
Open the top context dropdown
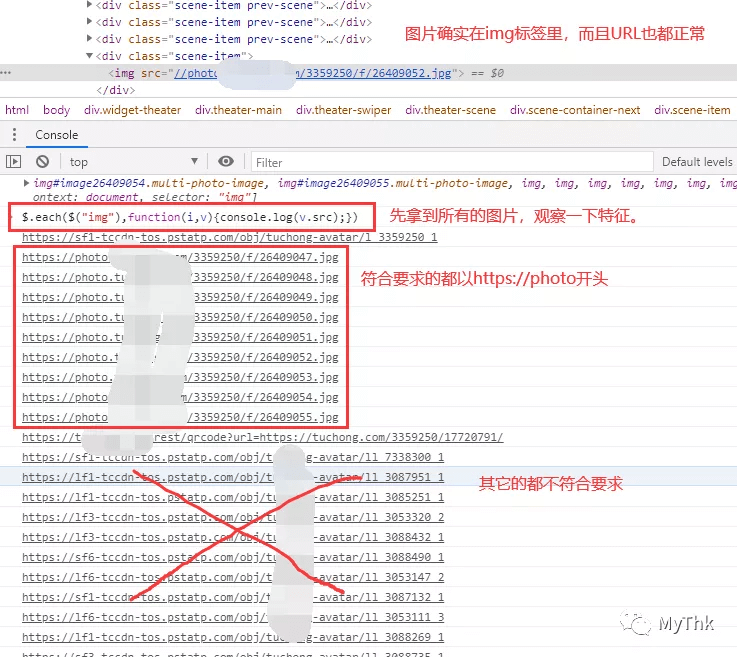134,162
